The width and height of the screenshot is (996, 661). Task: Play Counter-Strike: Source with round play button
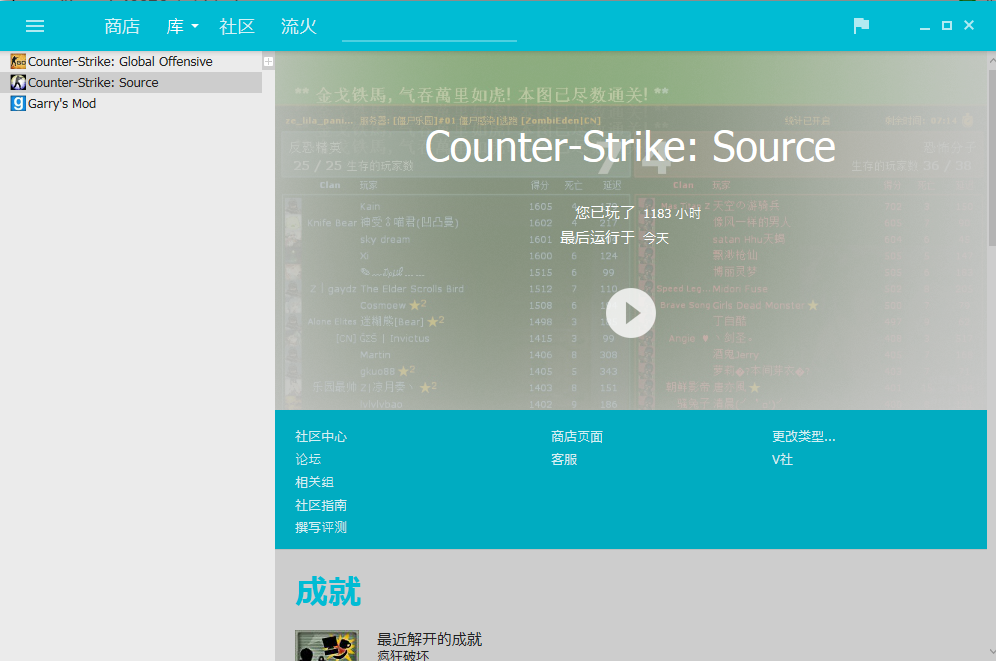coord(631,313)
